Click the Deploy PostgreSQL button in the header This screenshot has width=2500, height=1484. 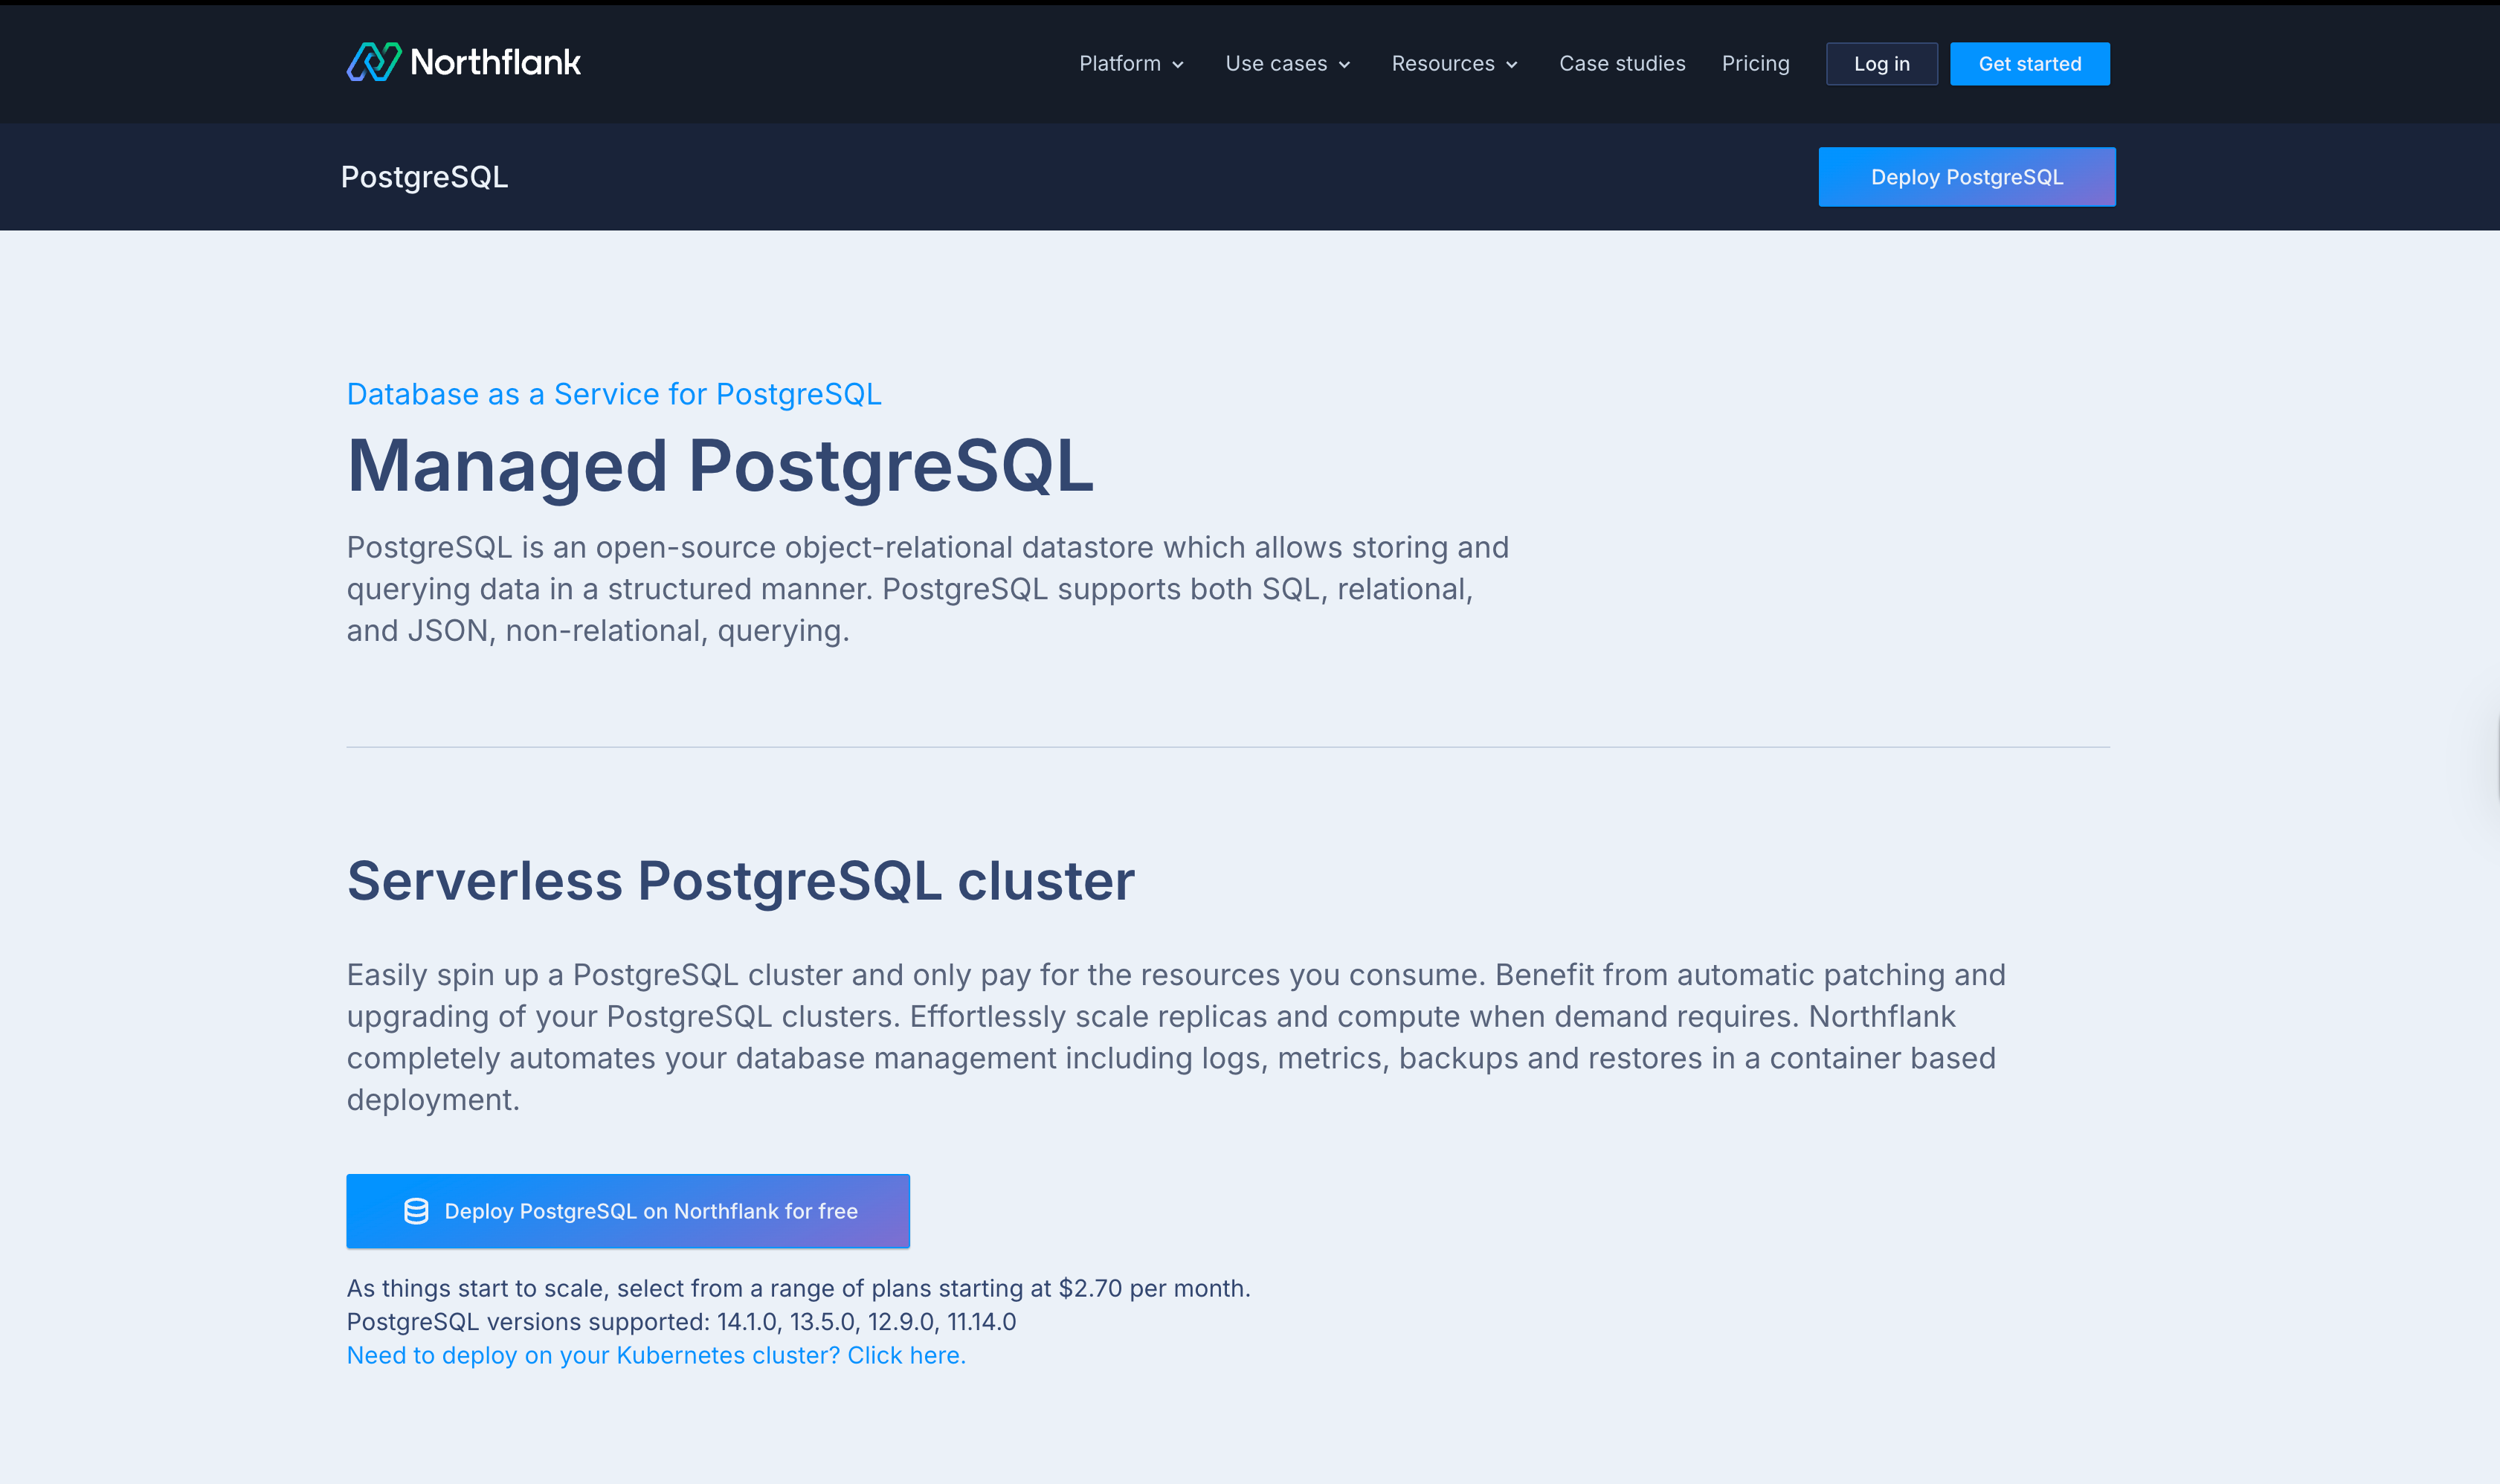tap(1966, 176)
